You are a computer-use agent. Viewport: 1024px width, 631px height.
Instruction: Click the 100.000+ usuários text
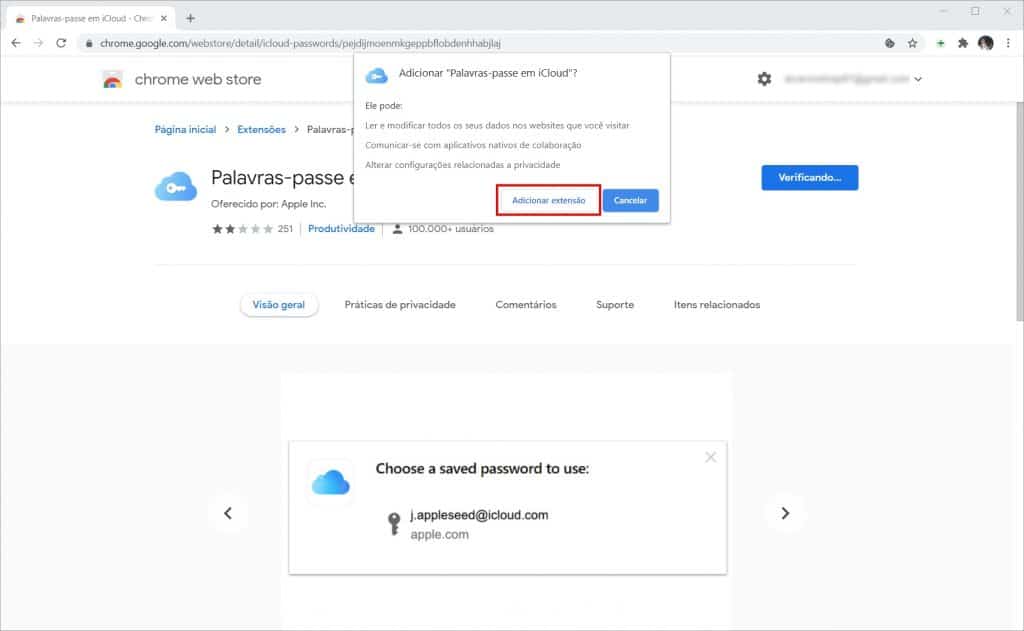point(451,229)
